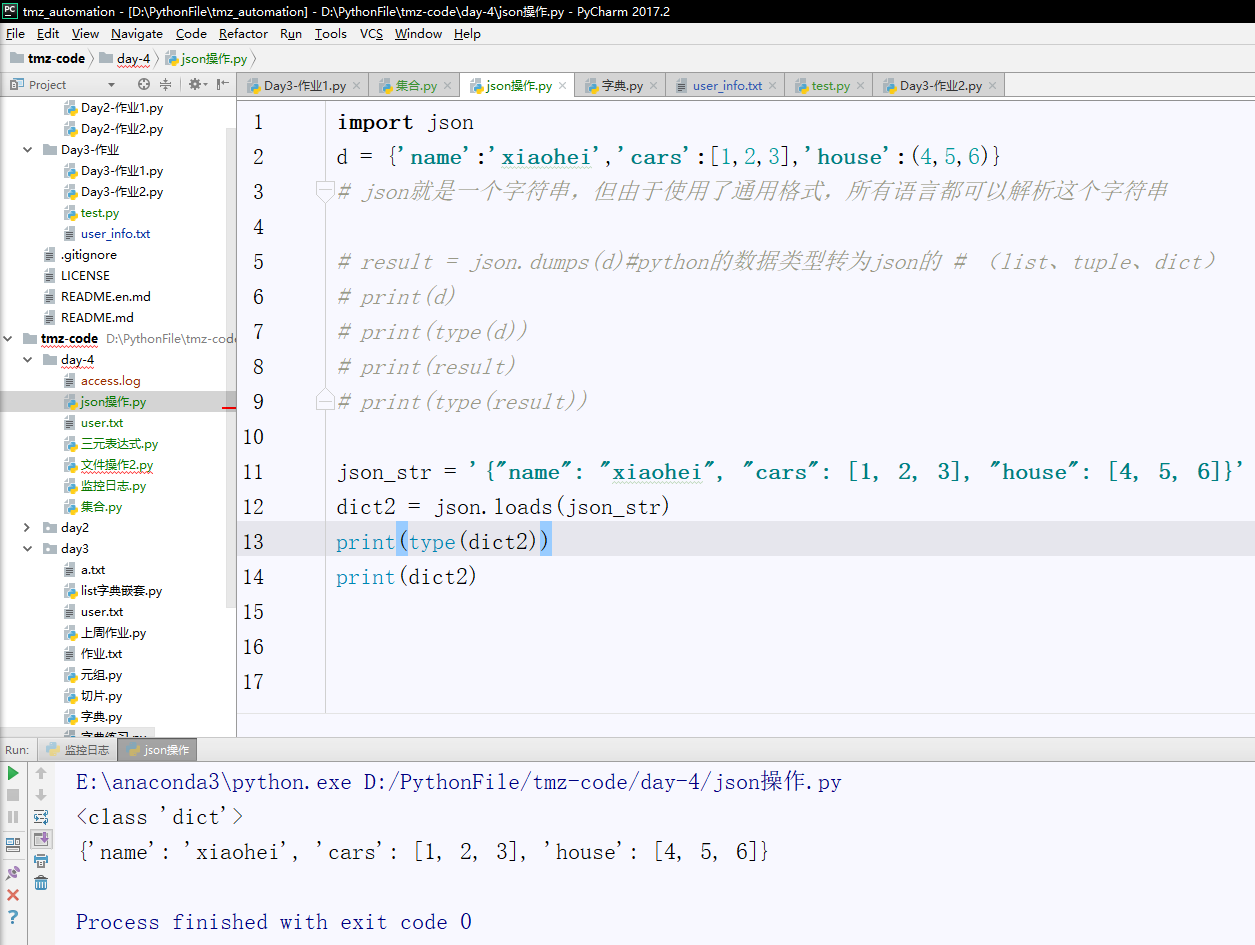Click the Pause output icon
The image size is (1255, 945).
(13, 817)
